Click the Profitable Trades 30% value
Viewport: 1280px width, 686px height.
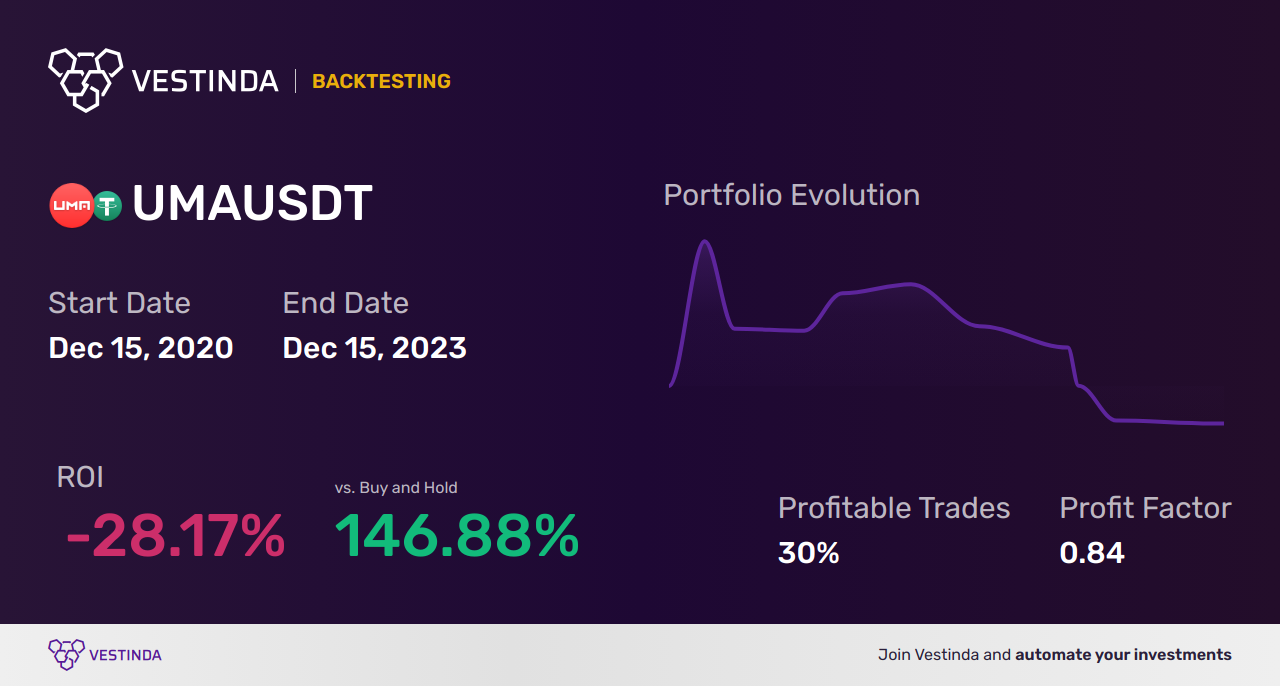tap(808, 552)
